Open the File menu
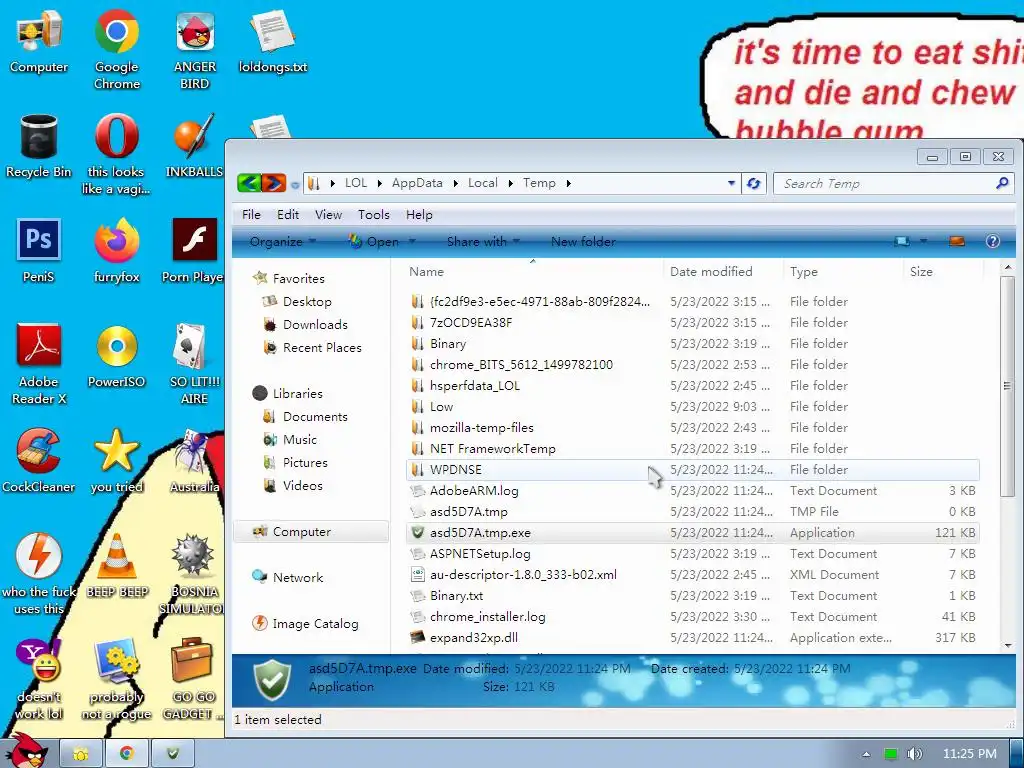The width and height of the screenshot is (1024, 768). pos(251,215)
